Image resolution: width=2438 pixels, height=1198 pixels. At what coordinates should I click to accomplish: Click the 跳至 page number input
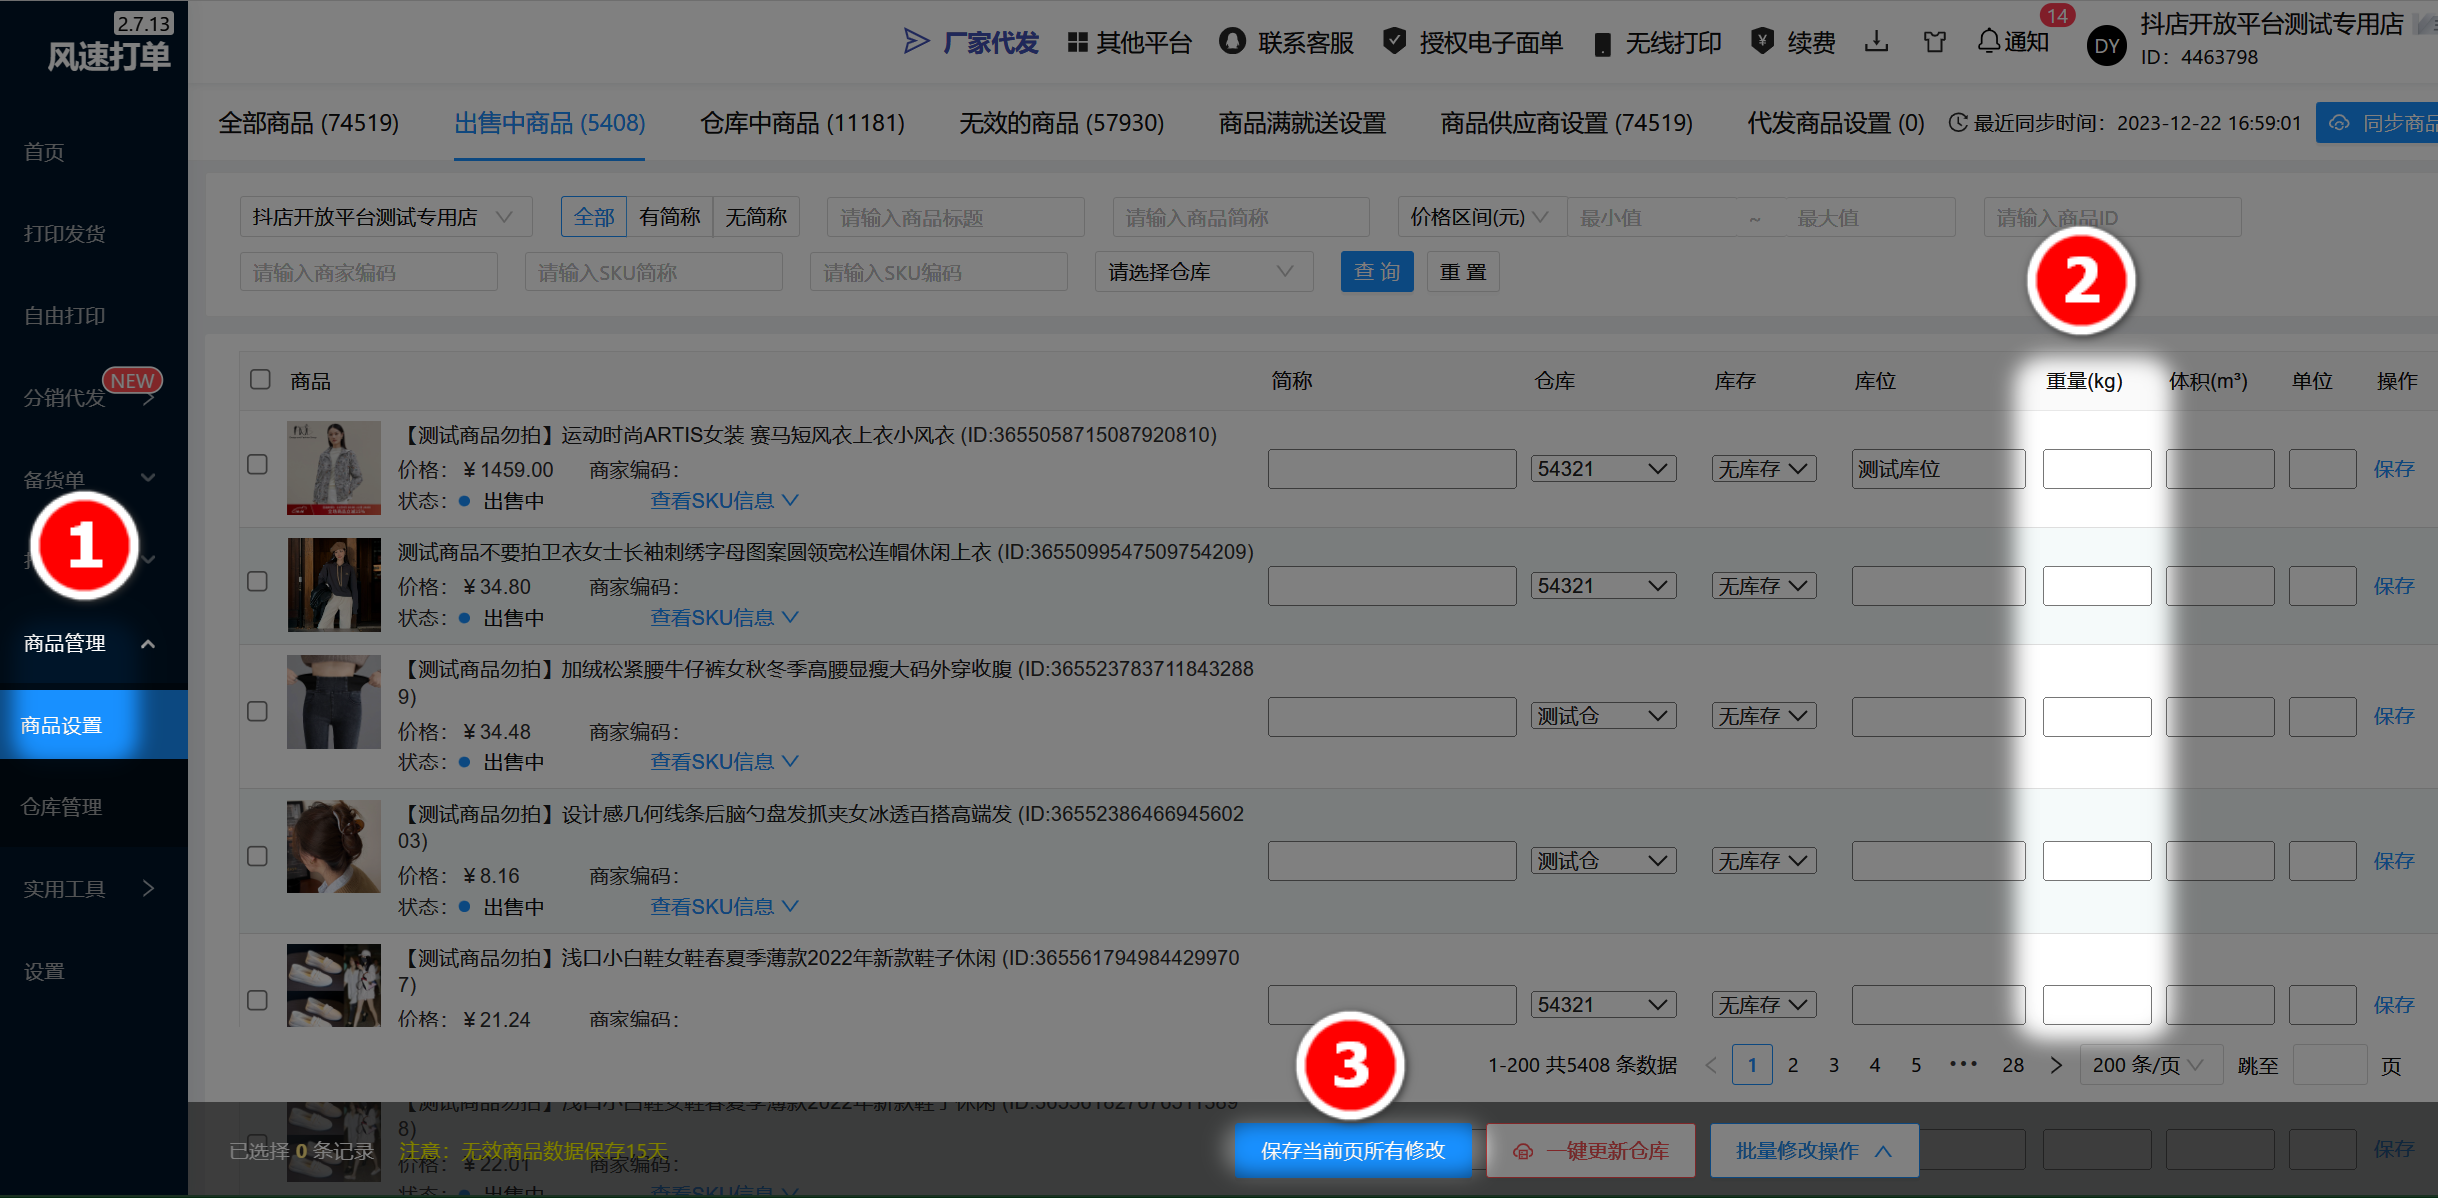[x=2329, y=1065]
